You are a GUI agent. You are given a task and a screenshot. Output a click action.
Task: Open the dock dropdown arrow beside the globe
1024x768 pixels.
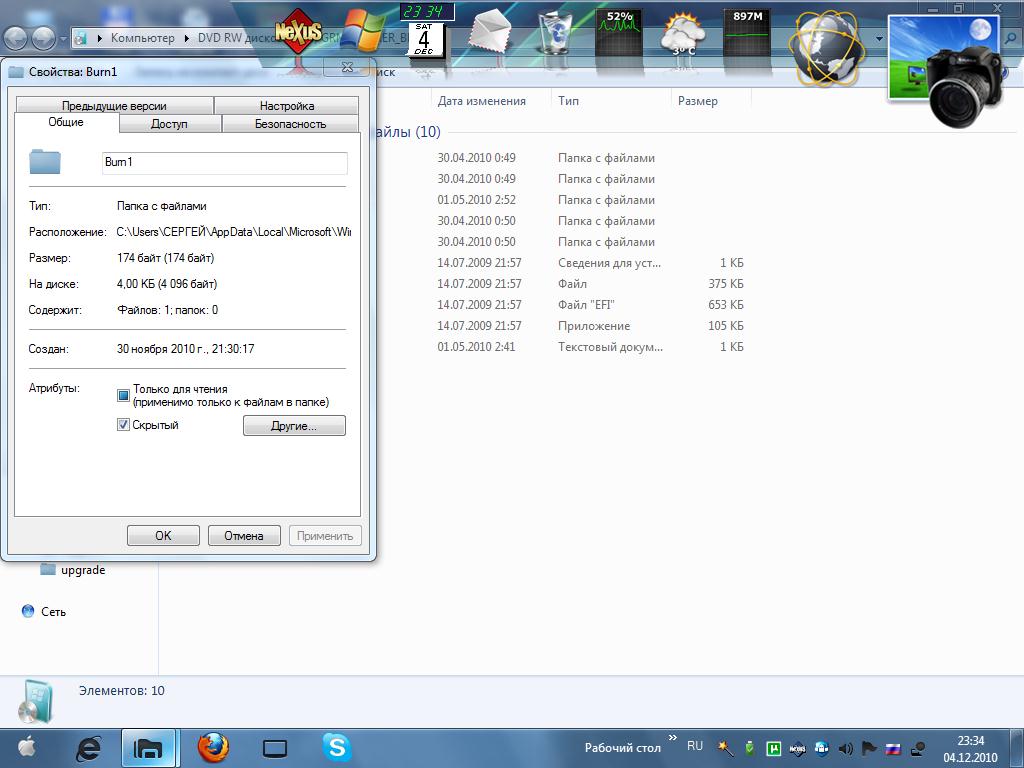[x=879, y=39]
